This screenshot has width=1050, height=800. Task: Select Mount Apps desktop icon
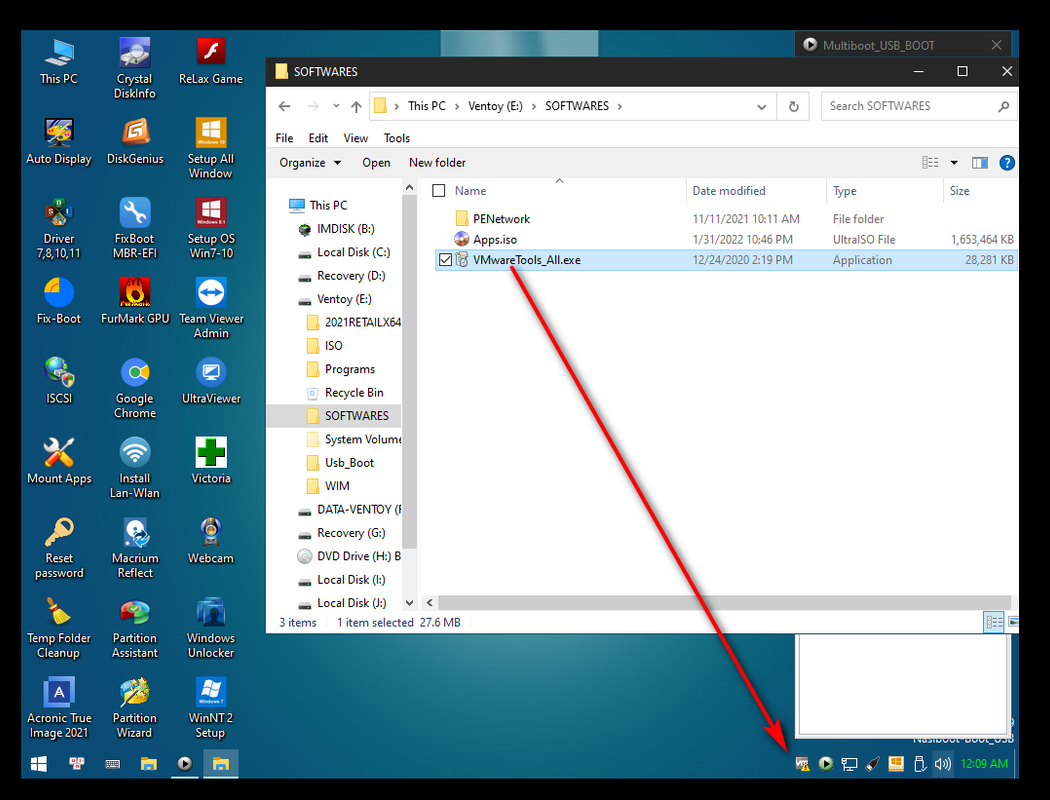(59, 461)
